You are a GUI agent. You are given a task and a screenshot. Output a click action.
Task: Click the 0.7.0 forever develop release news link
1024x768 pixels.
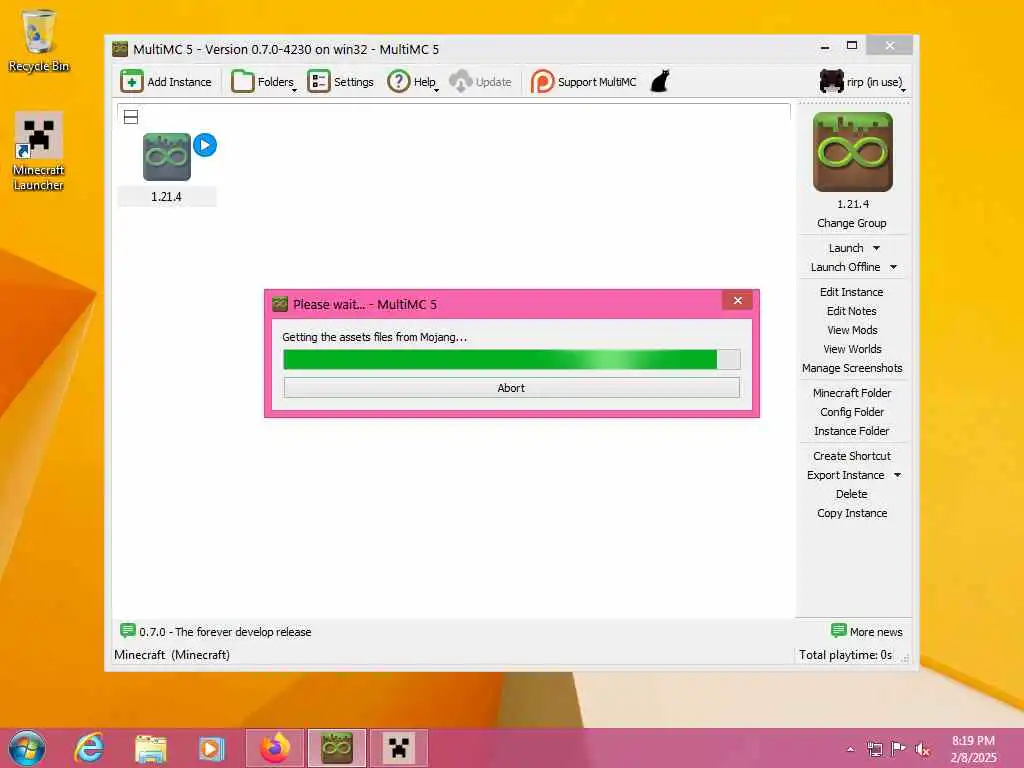(x=225, y=632)
